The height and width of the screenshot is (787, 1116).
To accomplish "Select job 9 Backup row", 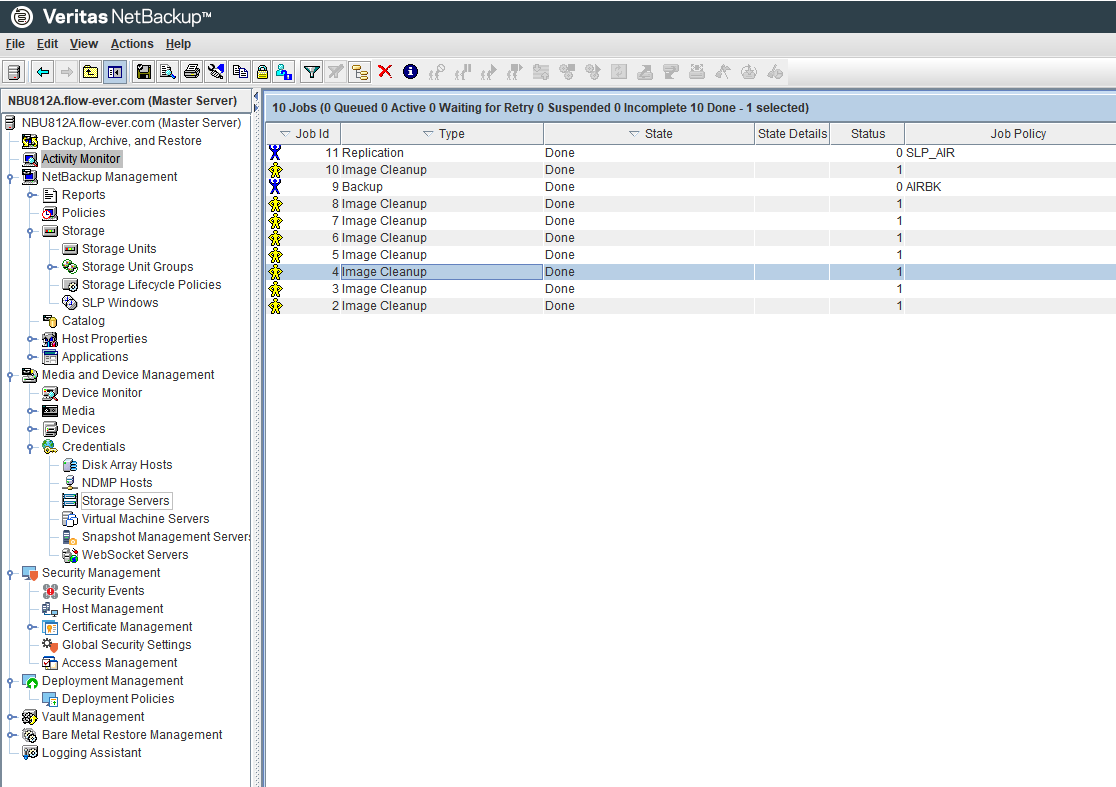I will (x=690, y=187).
